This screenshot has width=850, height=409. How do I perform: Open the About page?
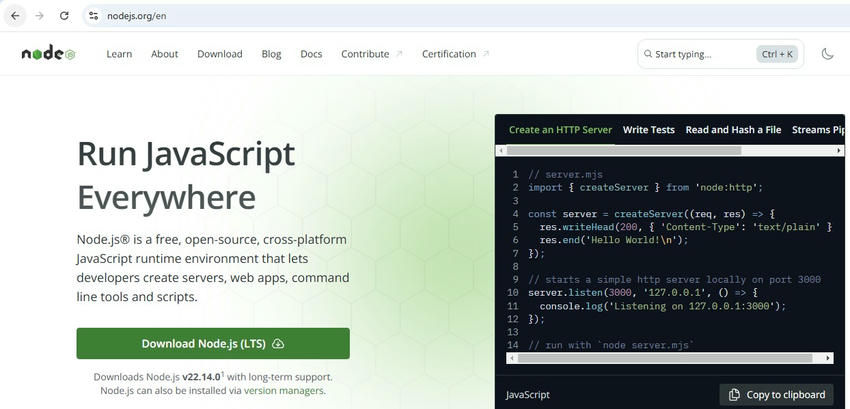pos(164,54)
